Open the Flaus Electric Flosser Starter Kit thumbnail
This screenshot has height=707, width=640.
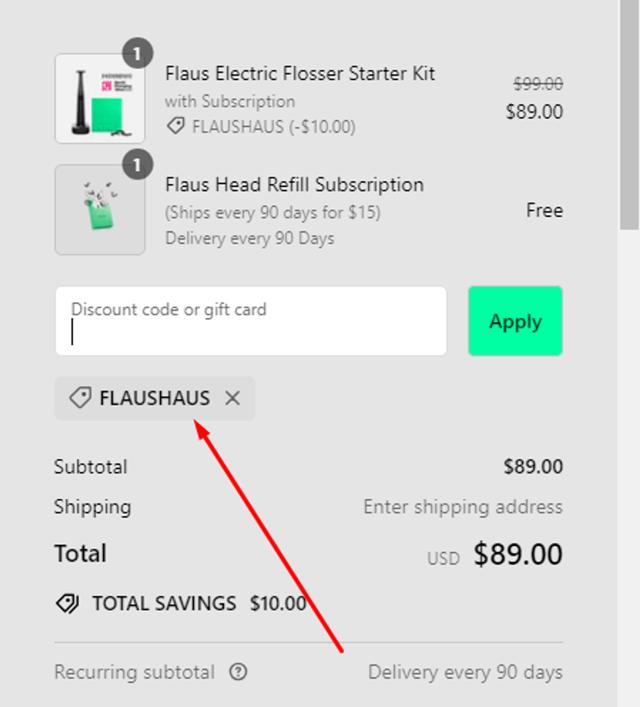(100, 99)
